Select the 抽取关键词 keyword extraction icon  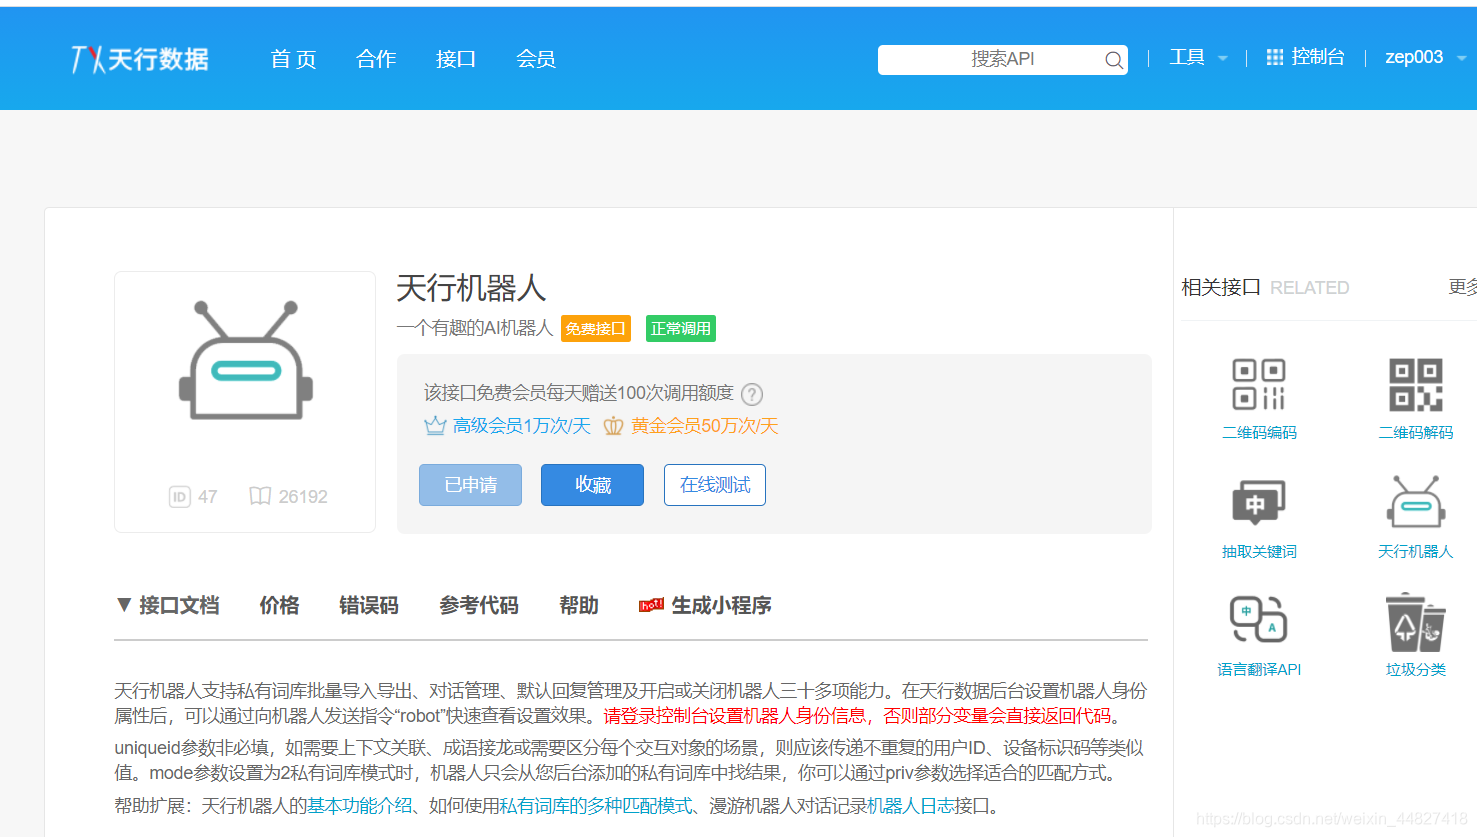tap(1259, 503)
